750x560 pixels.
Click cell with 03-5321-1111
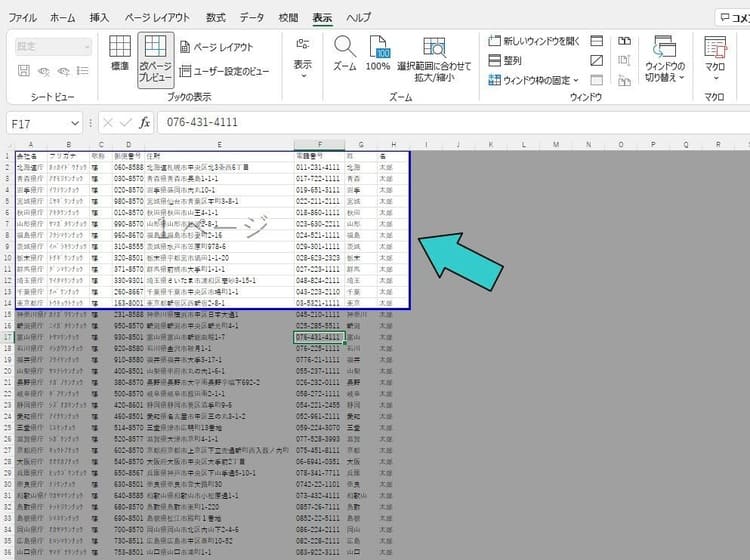[320, 303]
